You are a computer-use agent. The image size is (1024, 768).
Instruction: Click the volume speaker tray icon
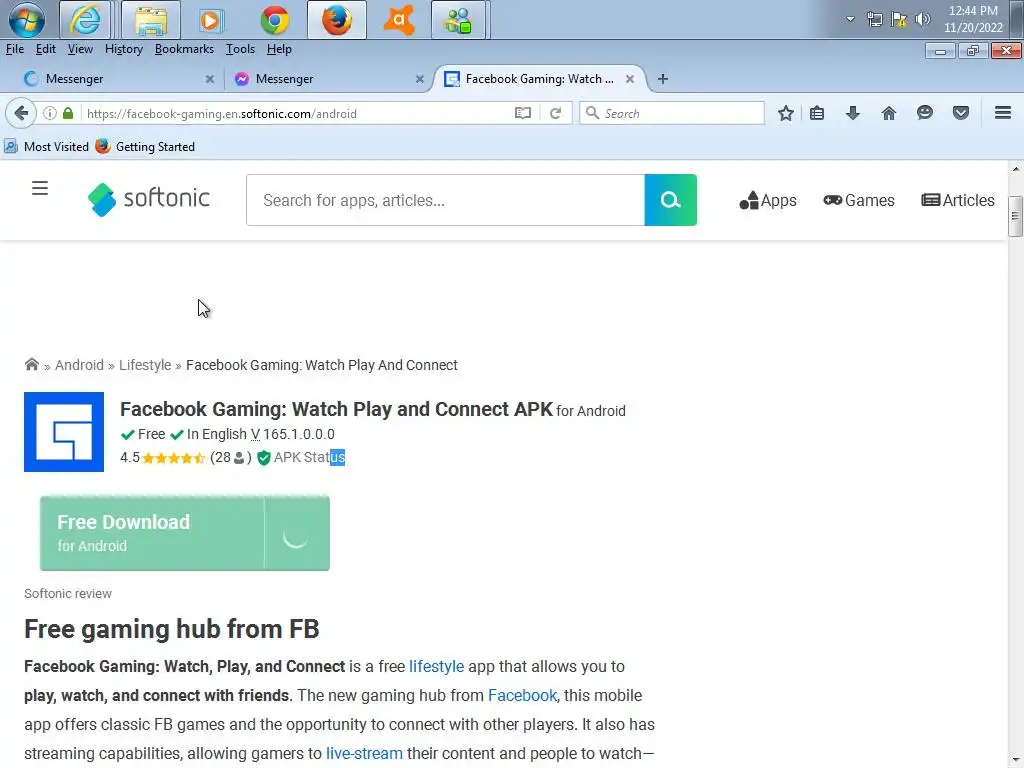[922, 19]
